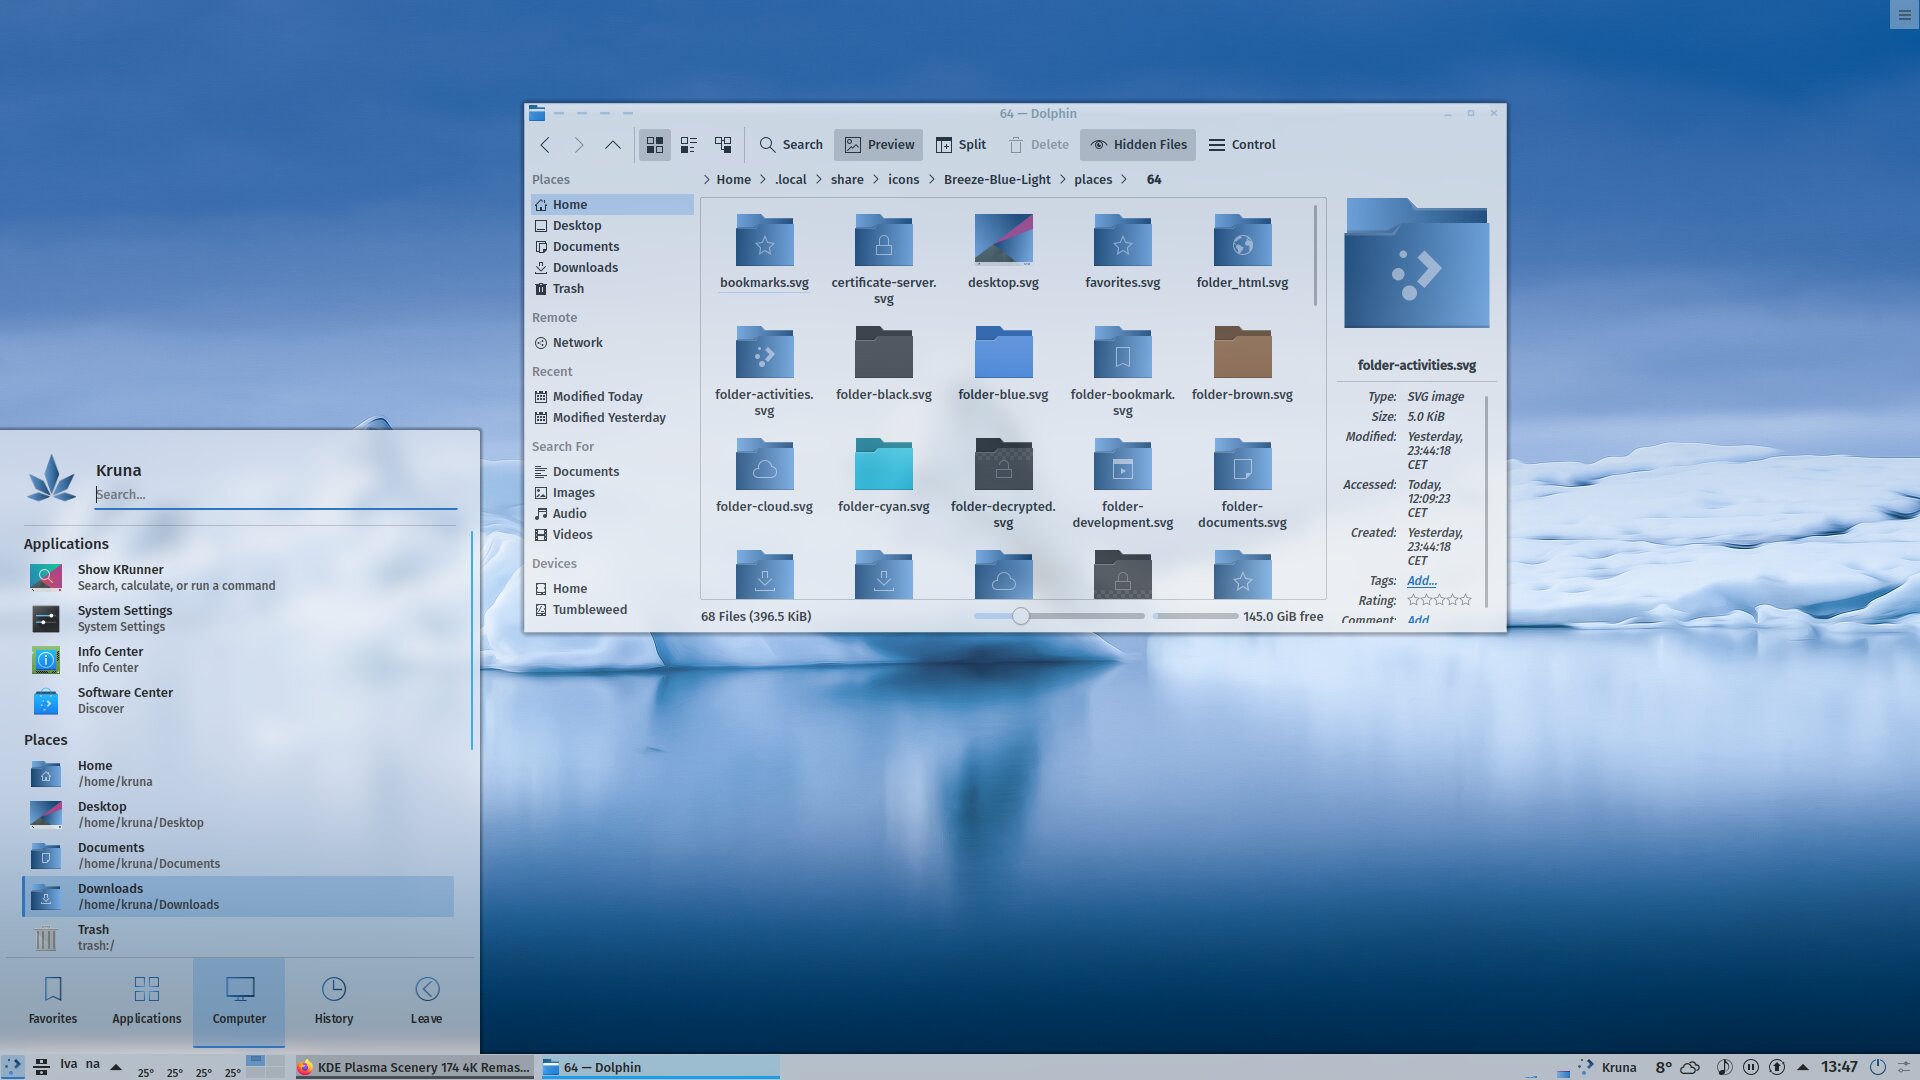Click '.local' in the breadcrumb path
The width and height of the screenshot is (1920, 1080).
coord(790,180)
